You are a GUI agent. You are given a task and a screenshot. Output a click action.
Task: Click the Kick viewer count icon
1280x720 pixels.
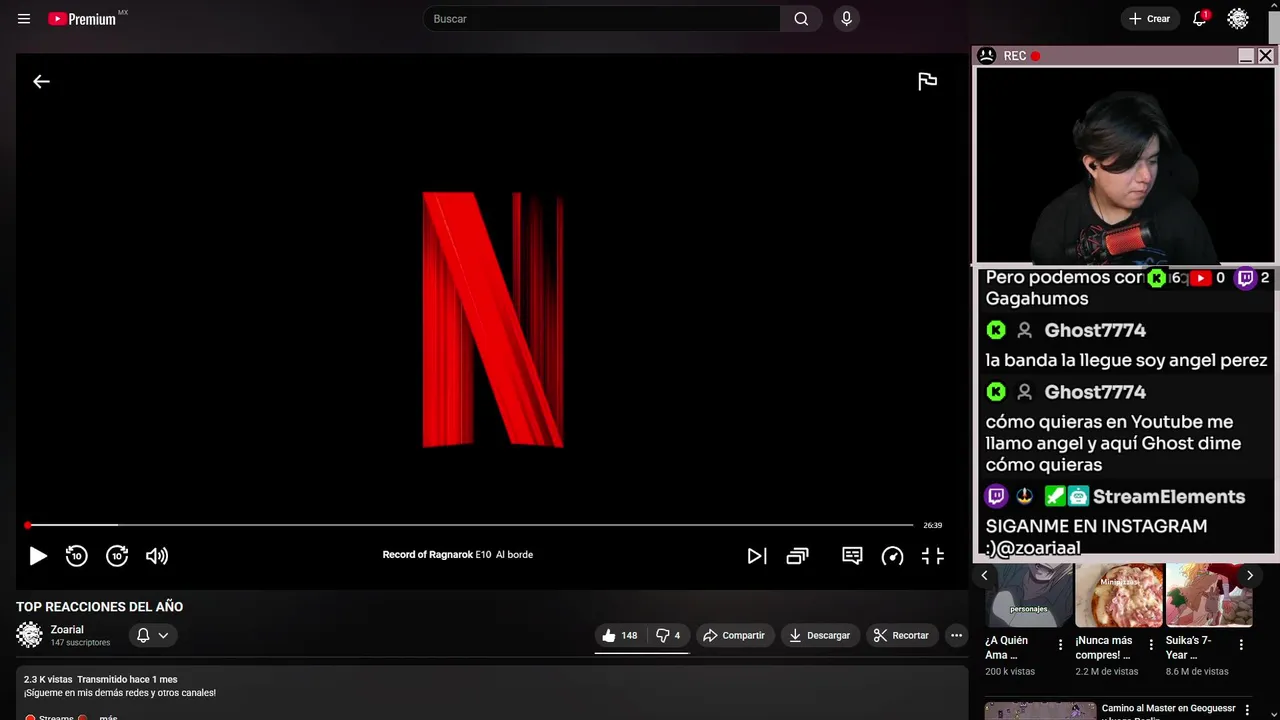click(x=1157, y=278)
